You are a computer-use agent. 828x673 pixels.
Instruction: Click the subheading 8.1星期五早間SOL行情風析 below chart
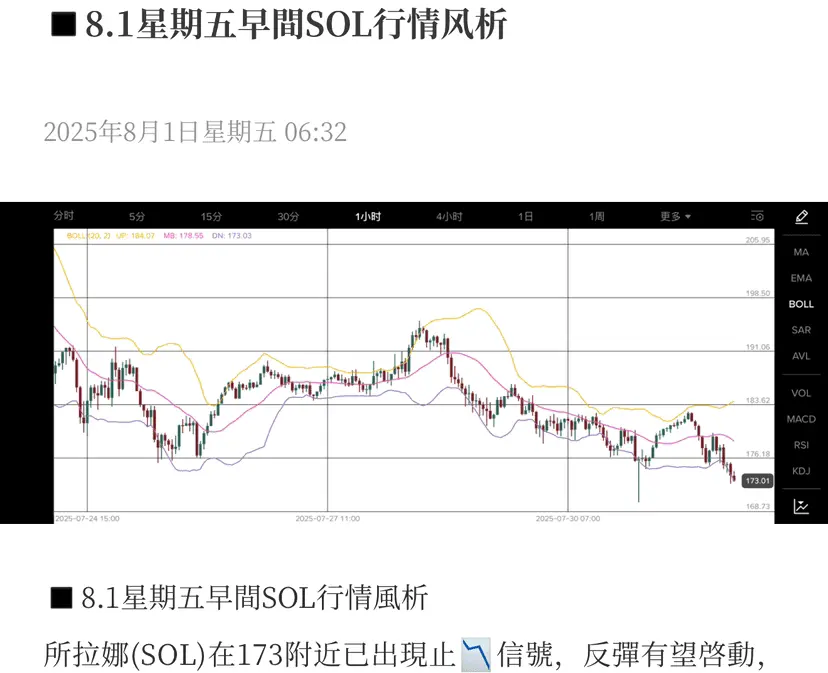click(x=239, y=598)
